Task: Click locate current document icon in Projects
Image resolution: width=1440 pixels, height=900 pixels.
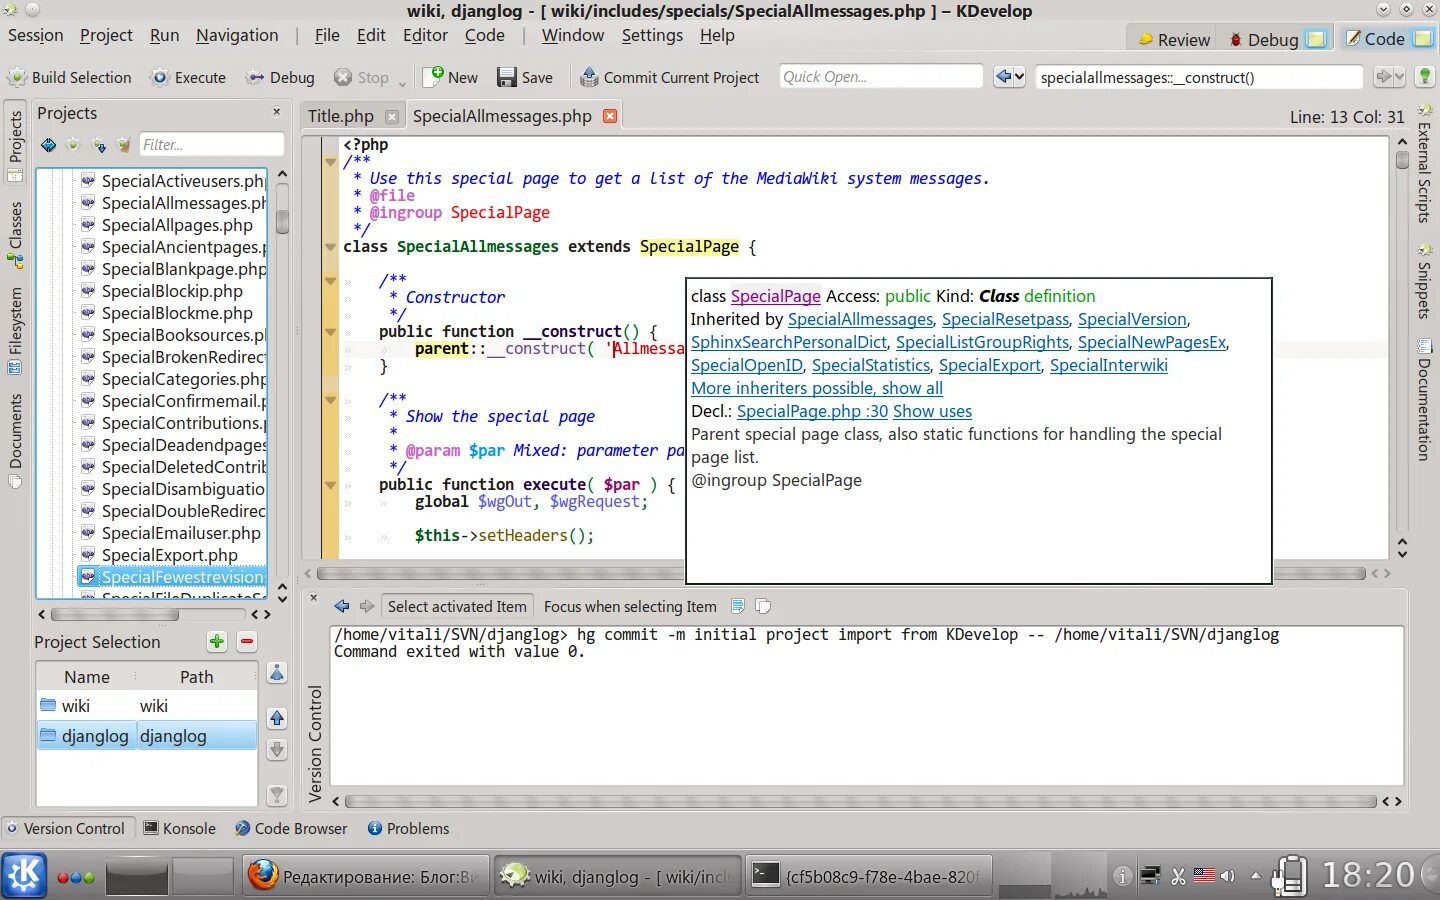Action: [x=48, y=145]
